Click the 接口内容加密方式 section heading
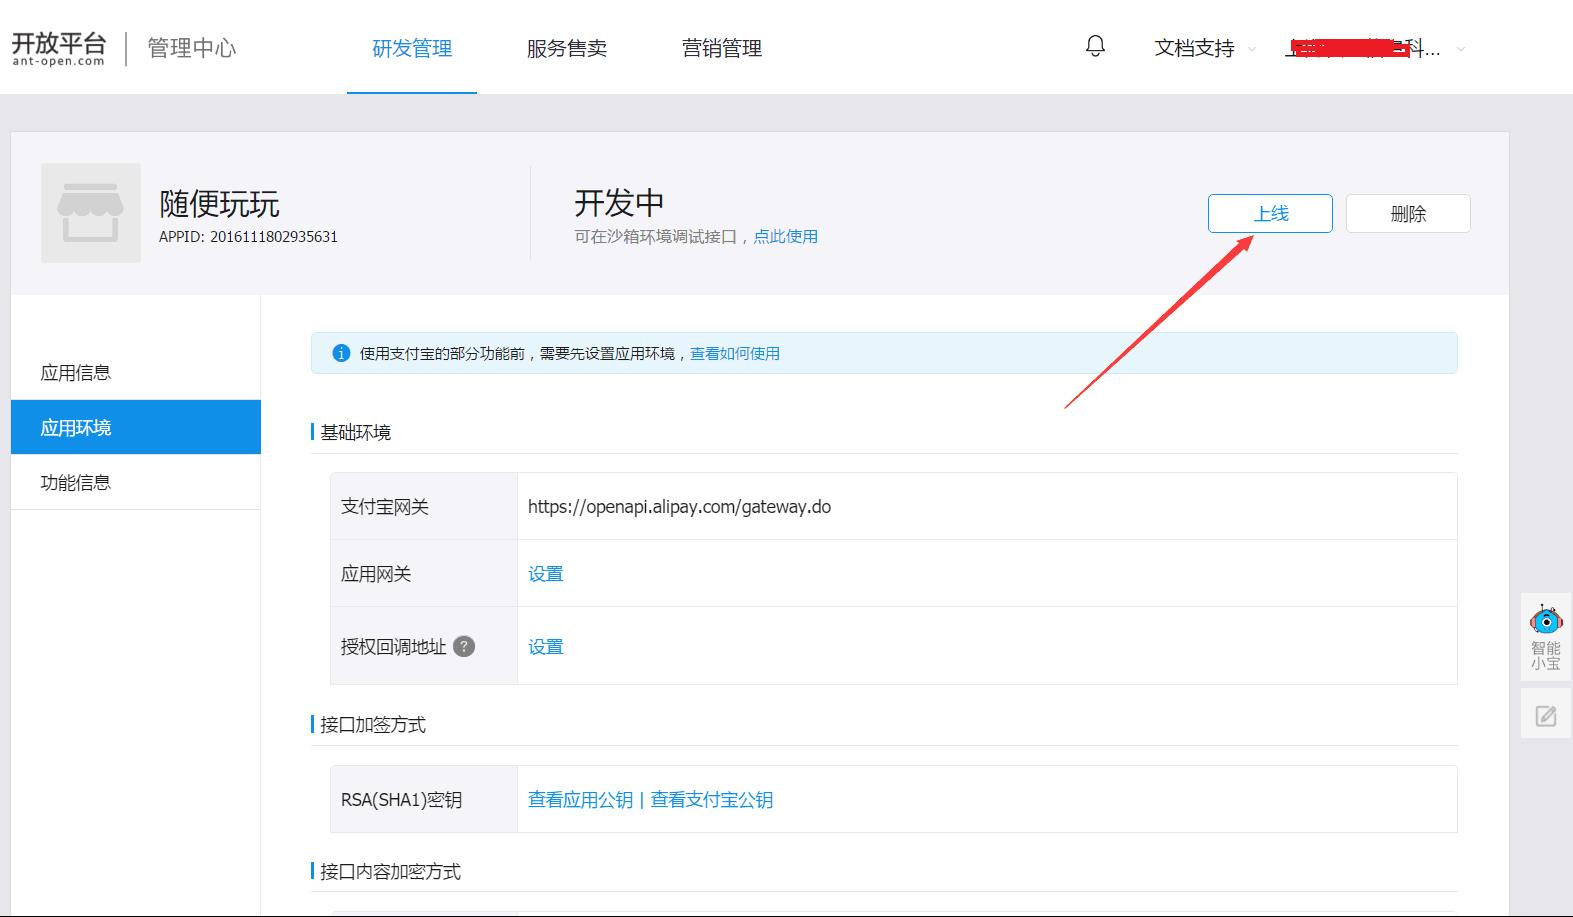 coord(390,871)
